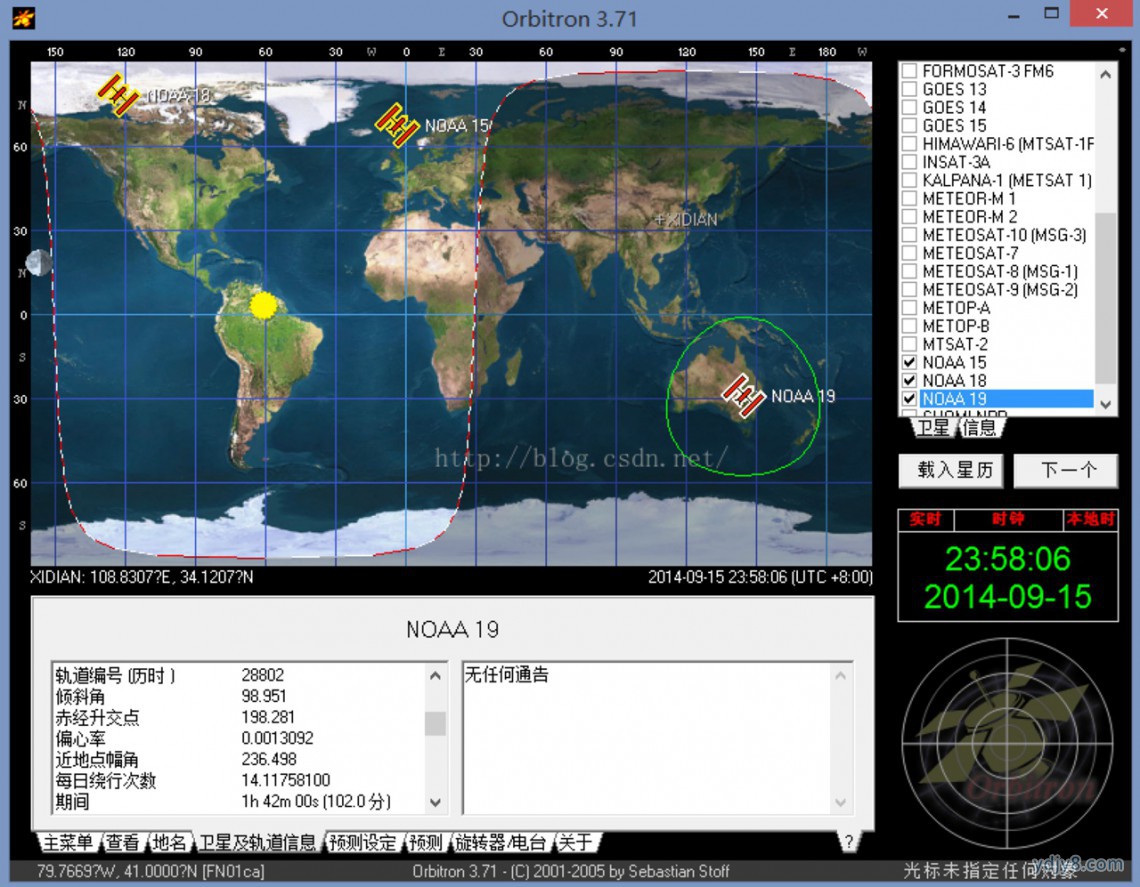Open the help question mark button
This screenshot has height=887, width=1140.
[848, 842]
